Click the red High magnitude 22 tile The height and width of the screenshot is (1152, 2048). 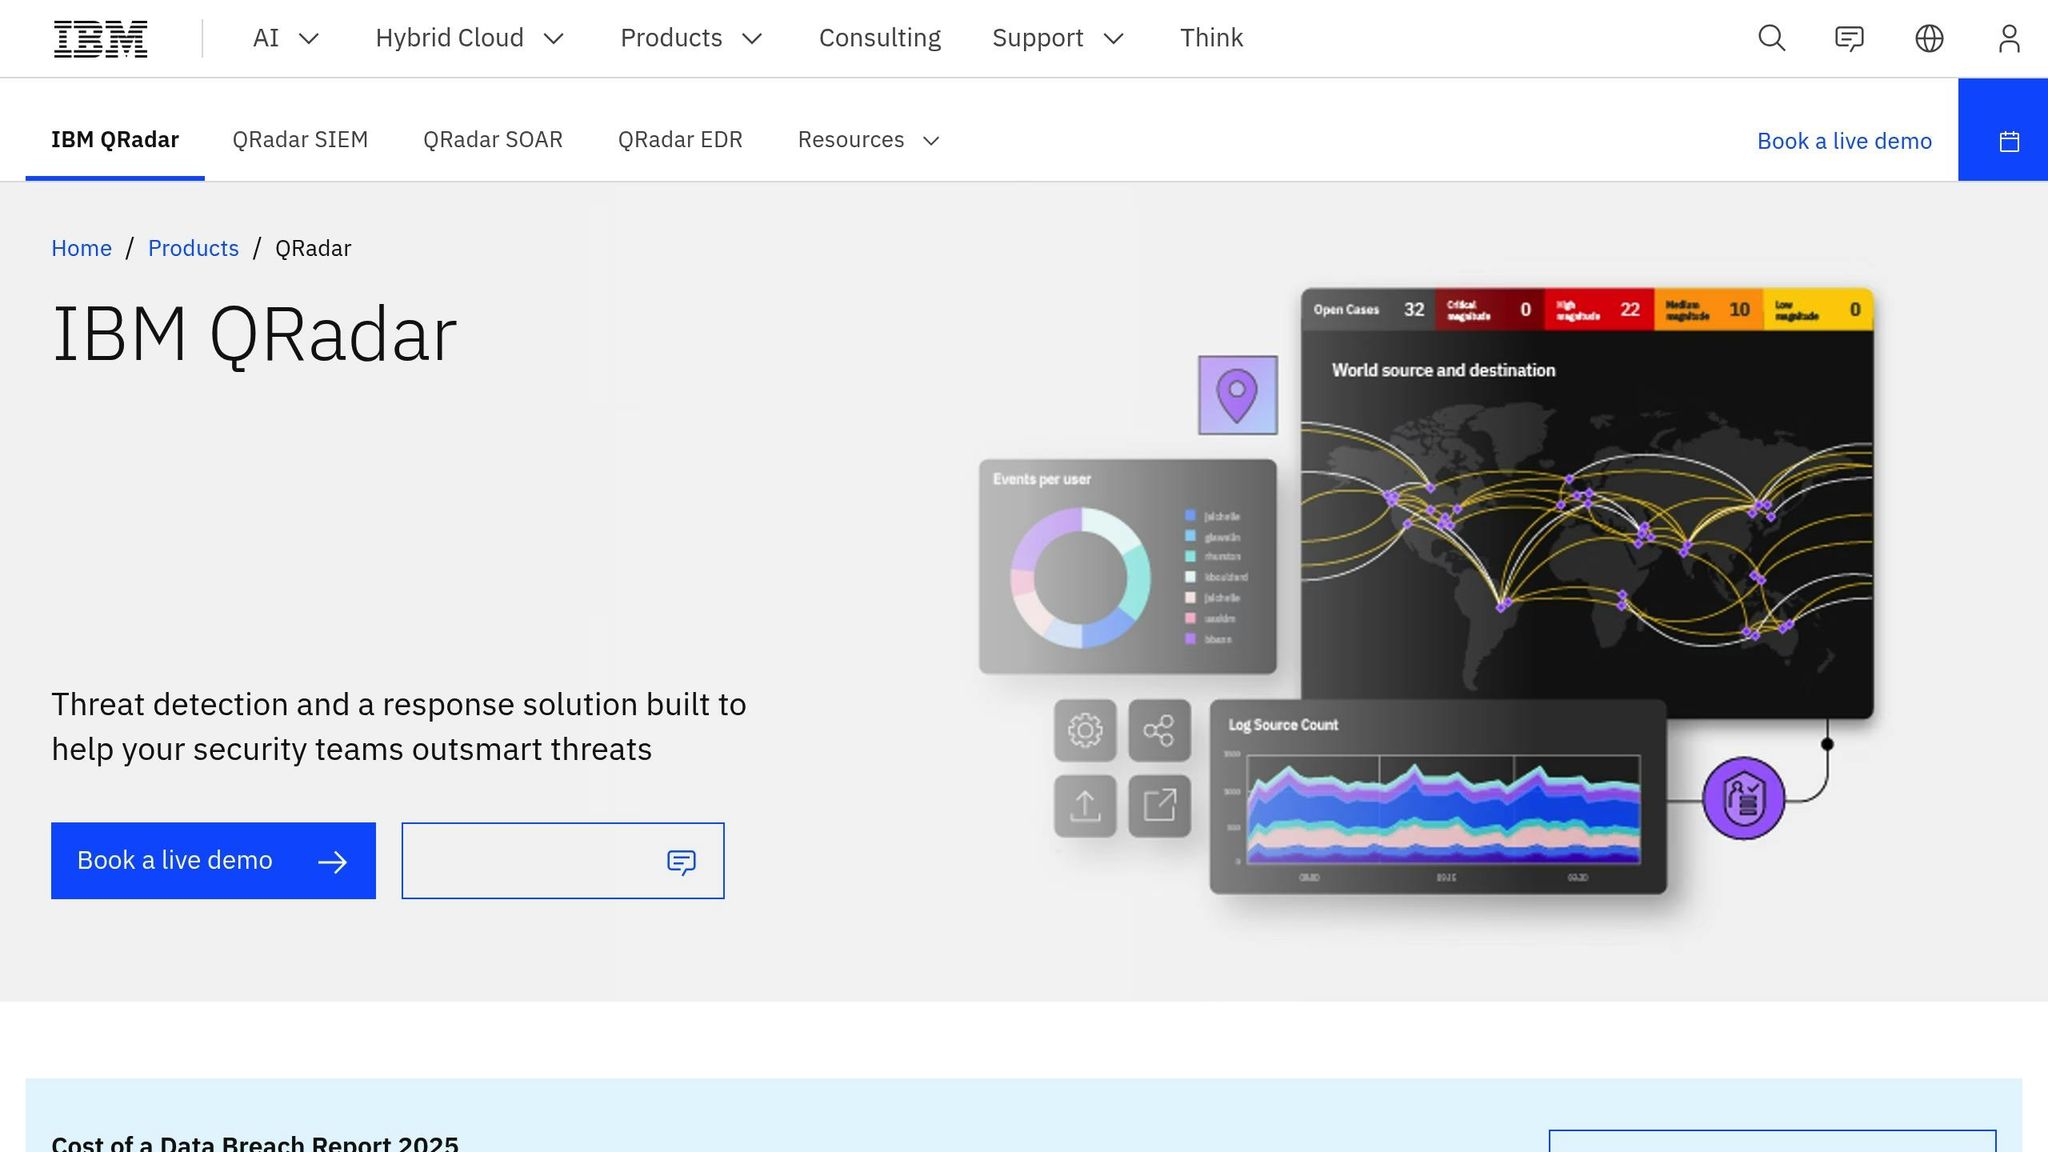click(x=1599, y=310)
